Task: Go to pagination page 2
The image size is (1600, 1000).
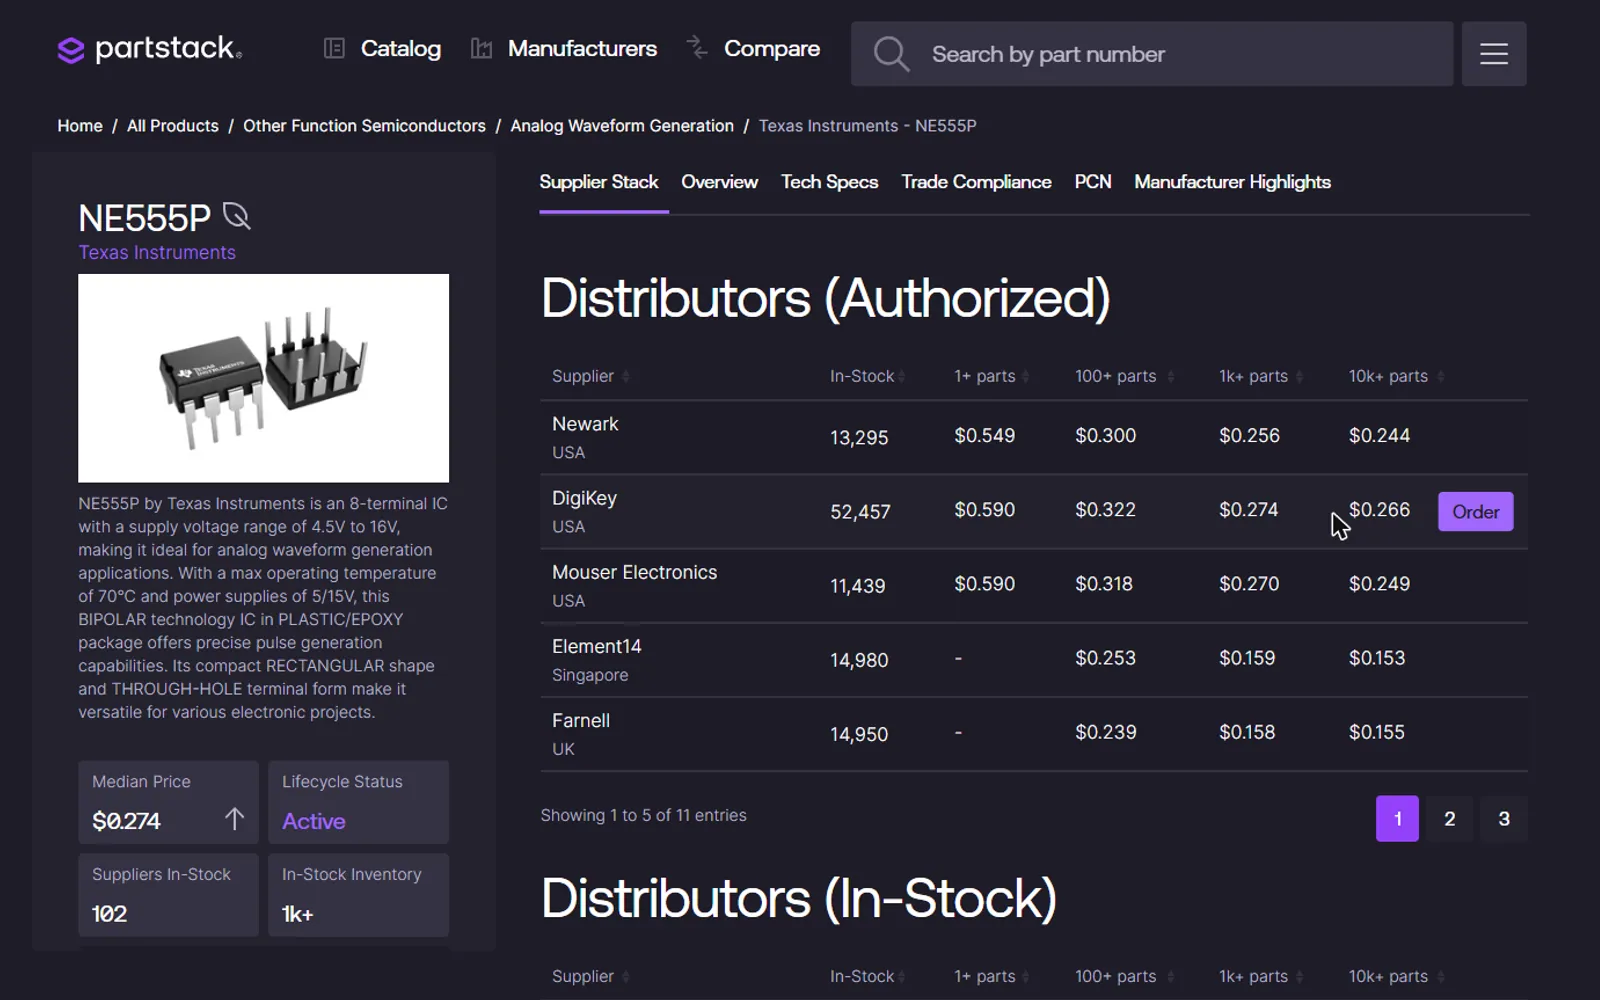Action: click(x=1450, y=819)
